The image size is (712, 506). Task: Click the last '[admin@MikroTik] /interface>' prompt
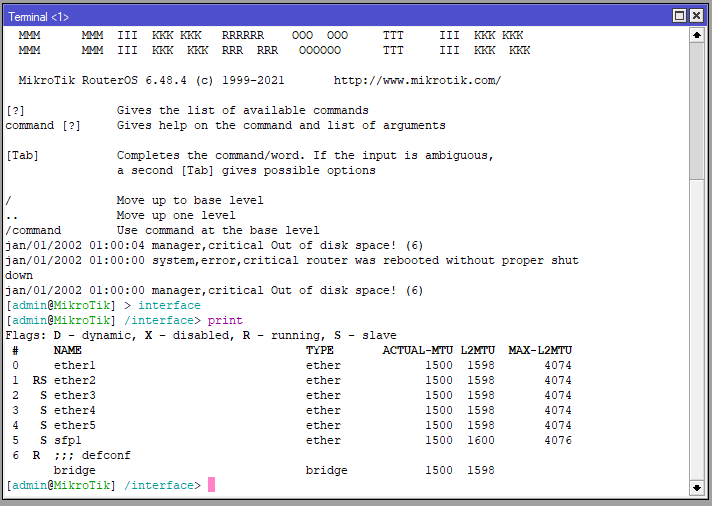[103, 485]
